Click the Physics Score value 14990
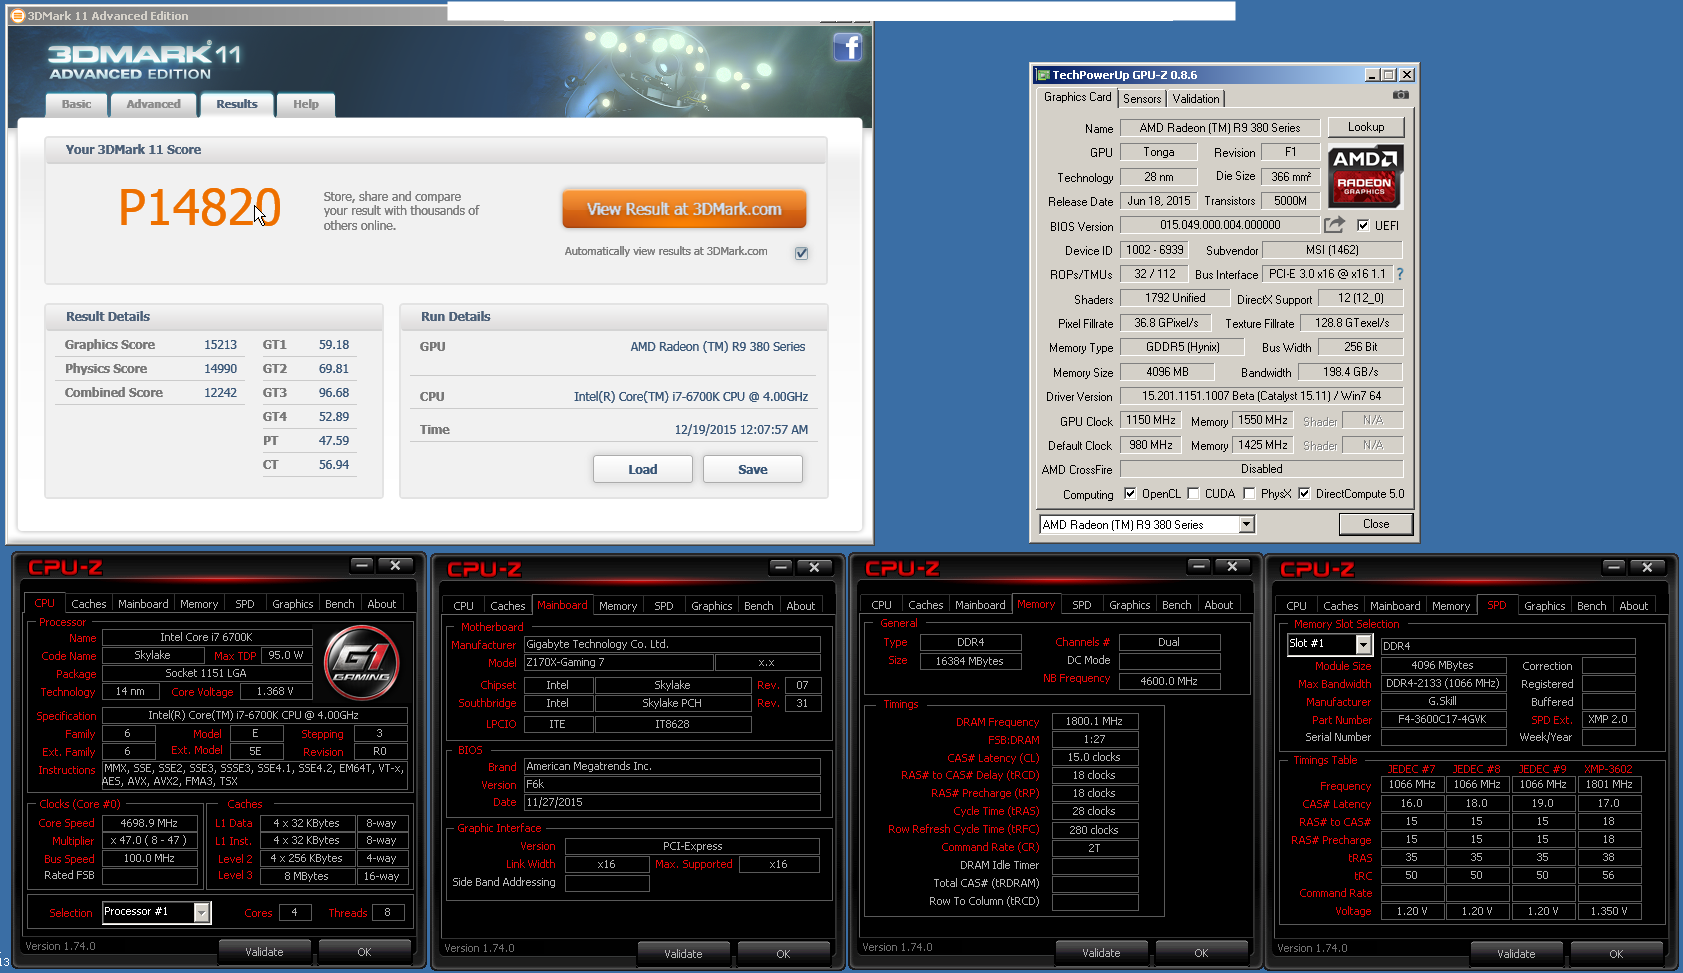This screenshot has height=973, width=1683. point(220,369)
